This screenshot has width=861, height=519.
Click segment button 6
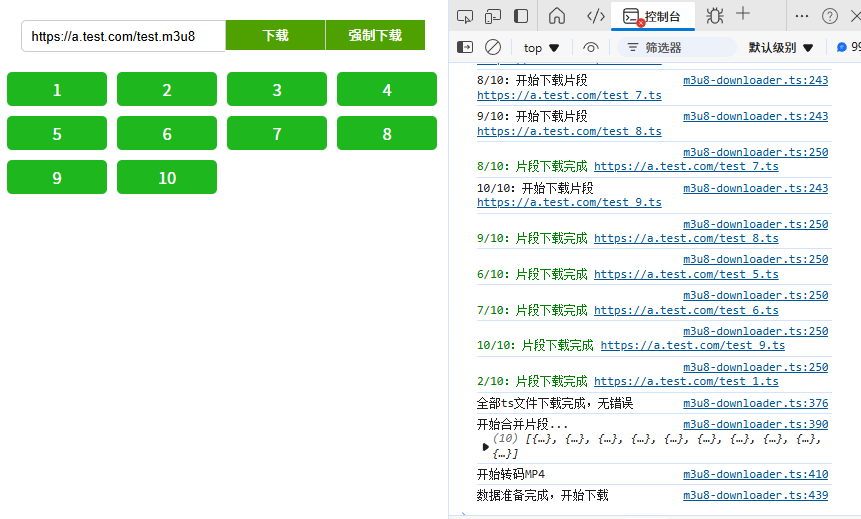click(x=167, y=133)
